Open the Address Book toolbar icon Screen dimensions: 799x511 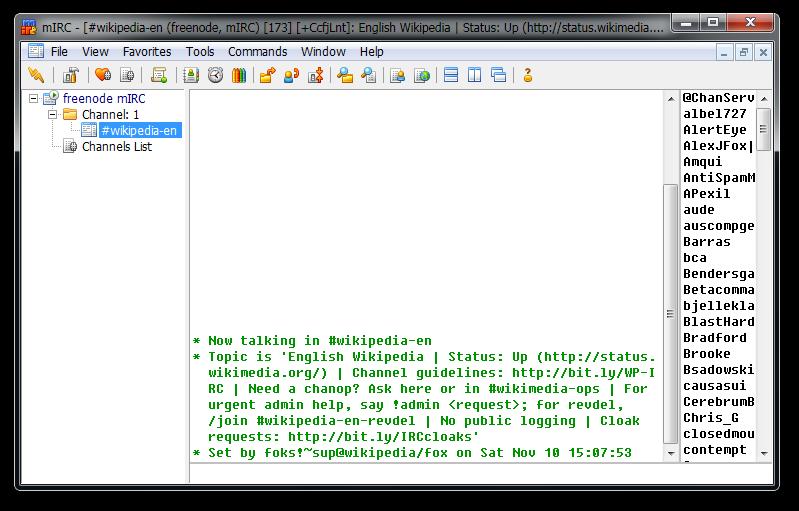pos(191,75)
